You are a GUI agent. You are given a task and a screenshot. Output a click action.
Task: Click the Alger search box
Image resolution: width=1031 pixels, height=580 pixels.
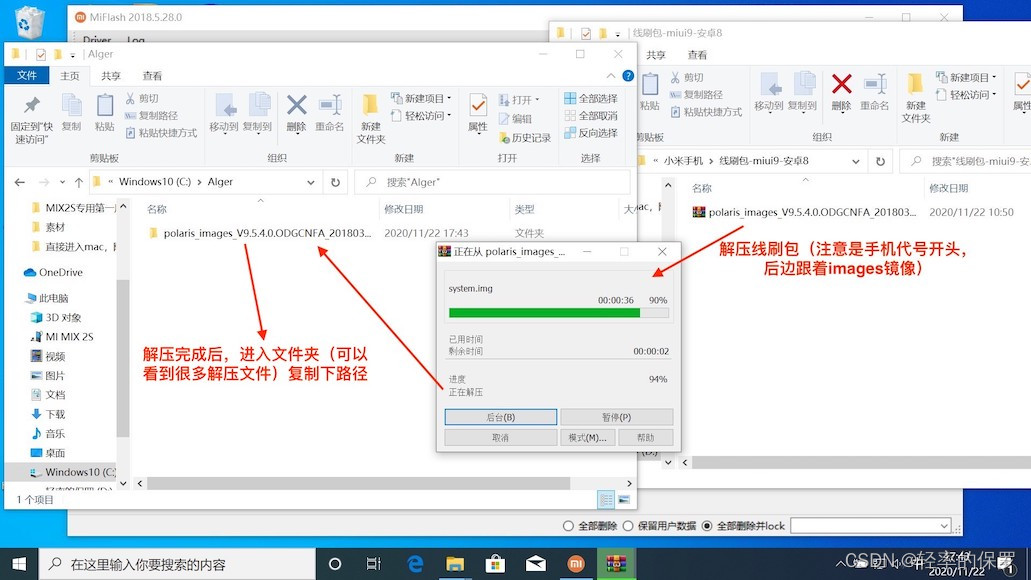tap(492, 182)
